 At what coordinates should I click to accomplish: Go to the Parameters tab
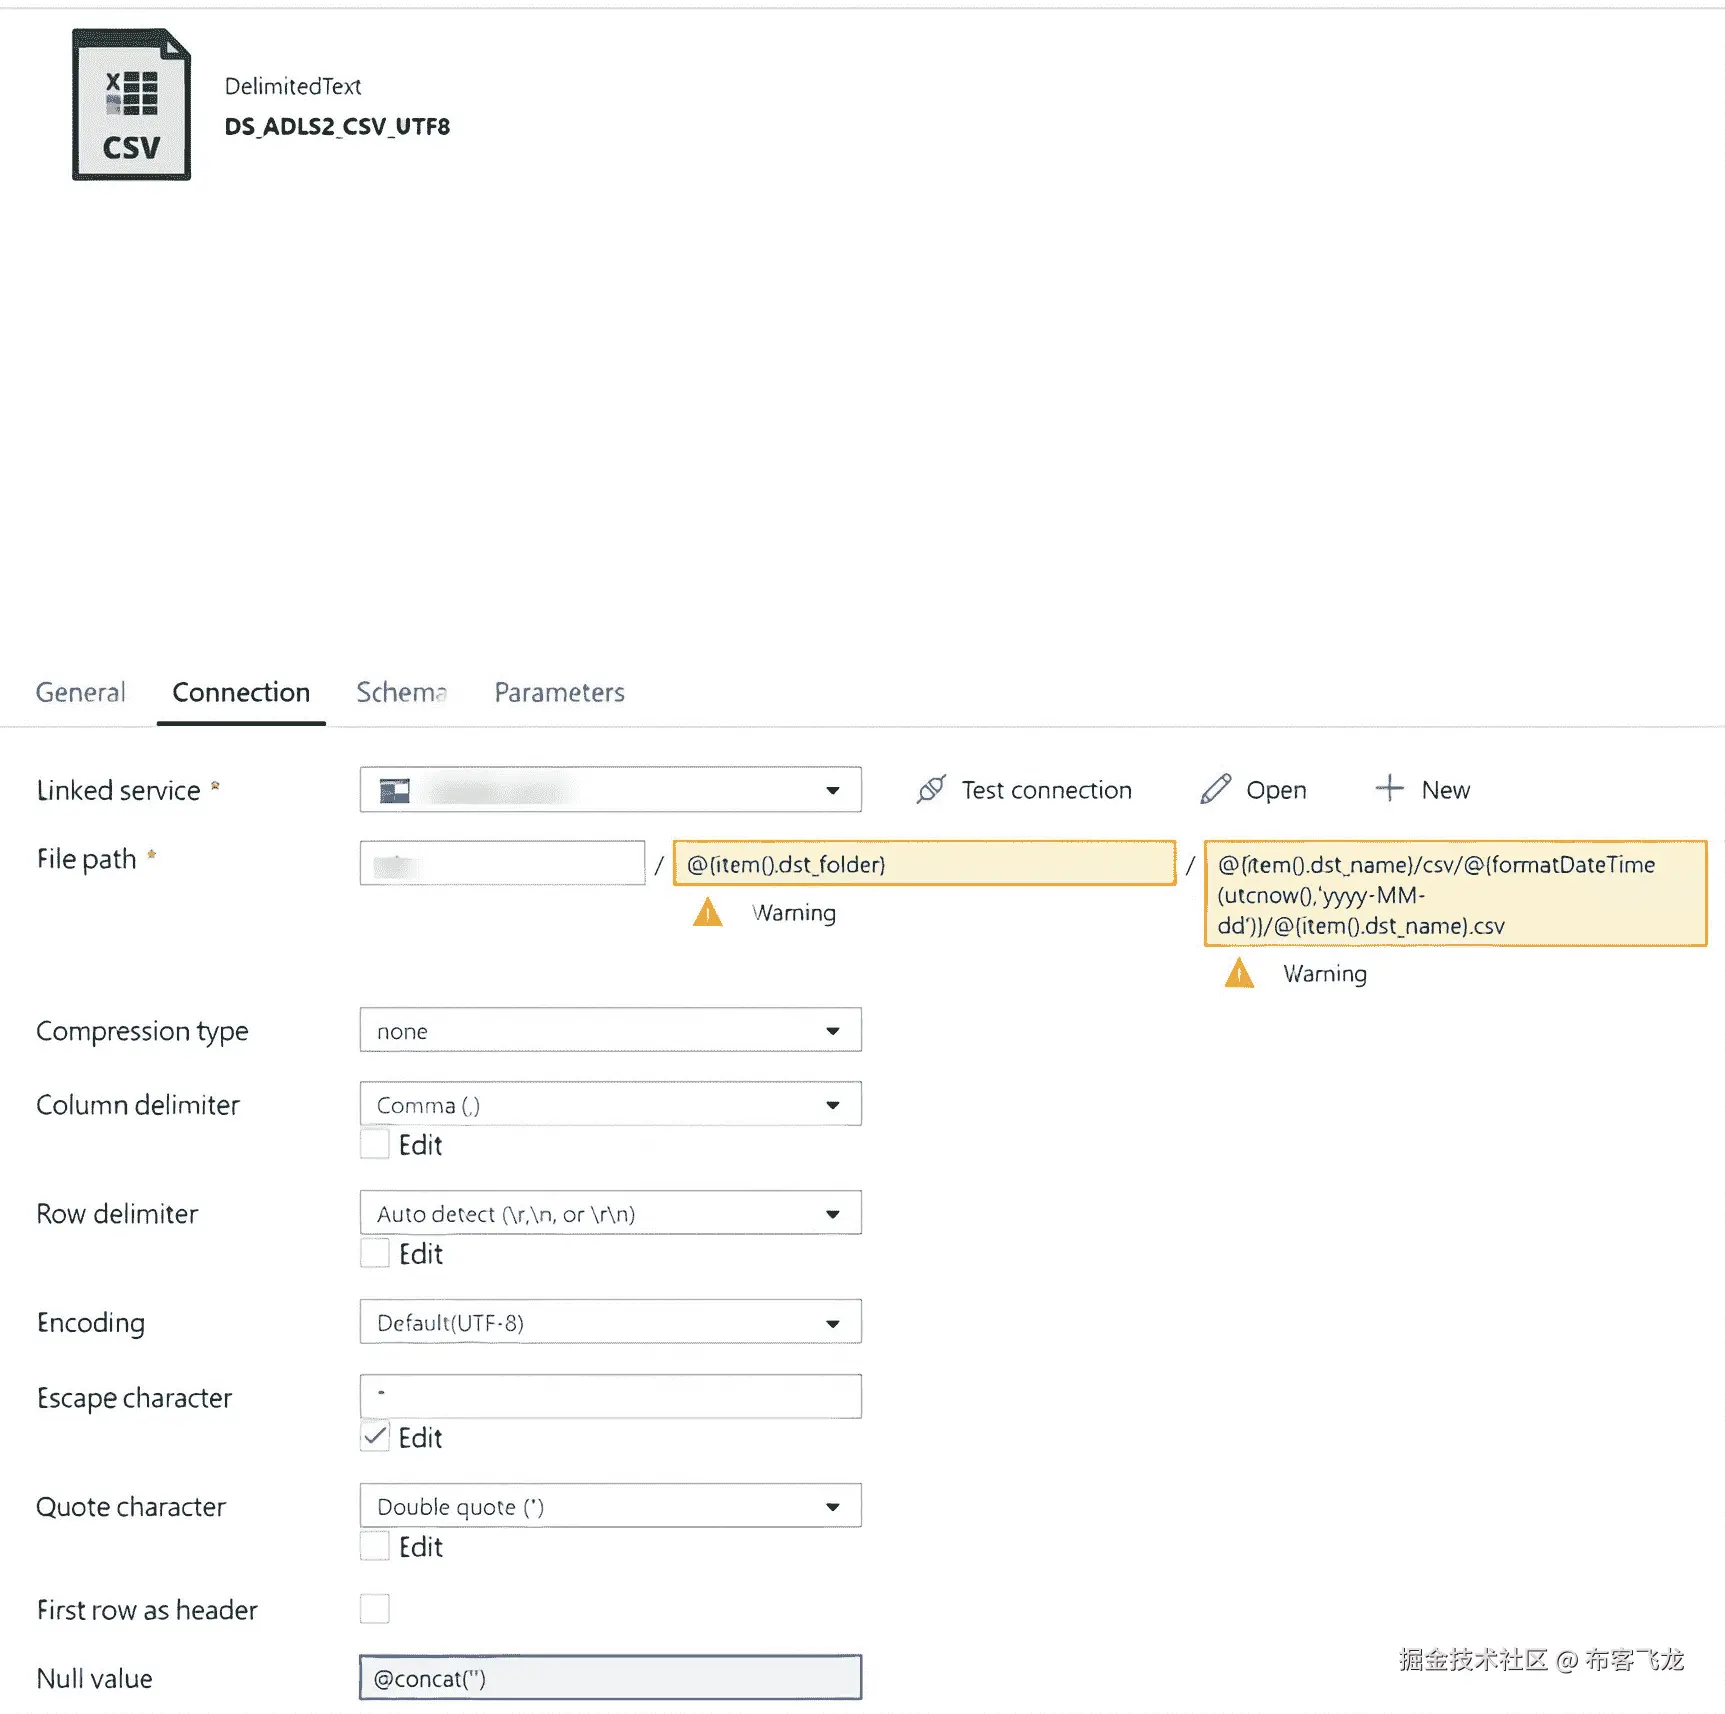pyautogui.click(x=559, y=692)
